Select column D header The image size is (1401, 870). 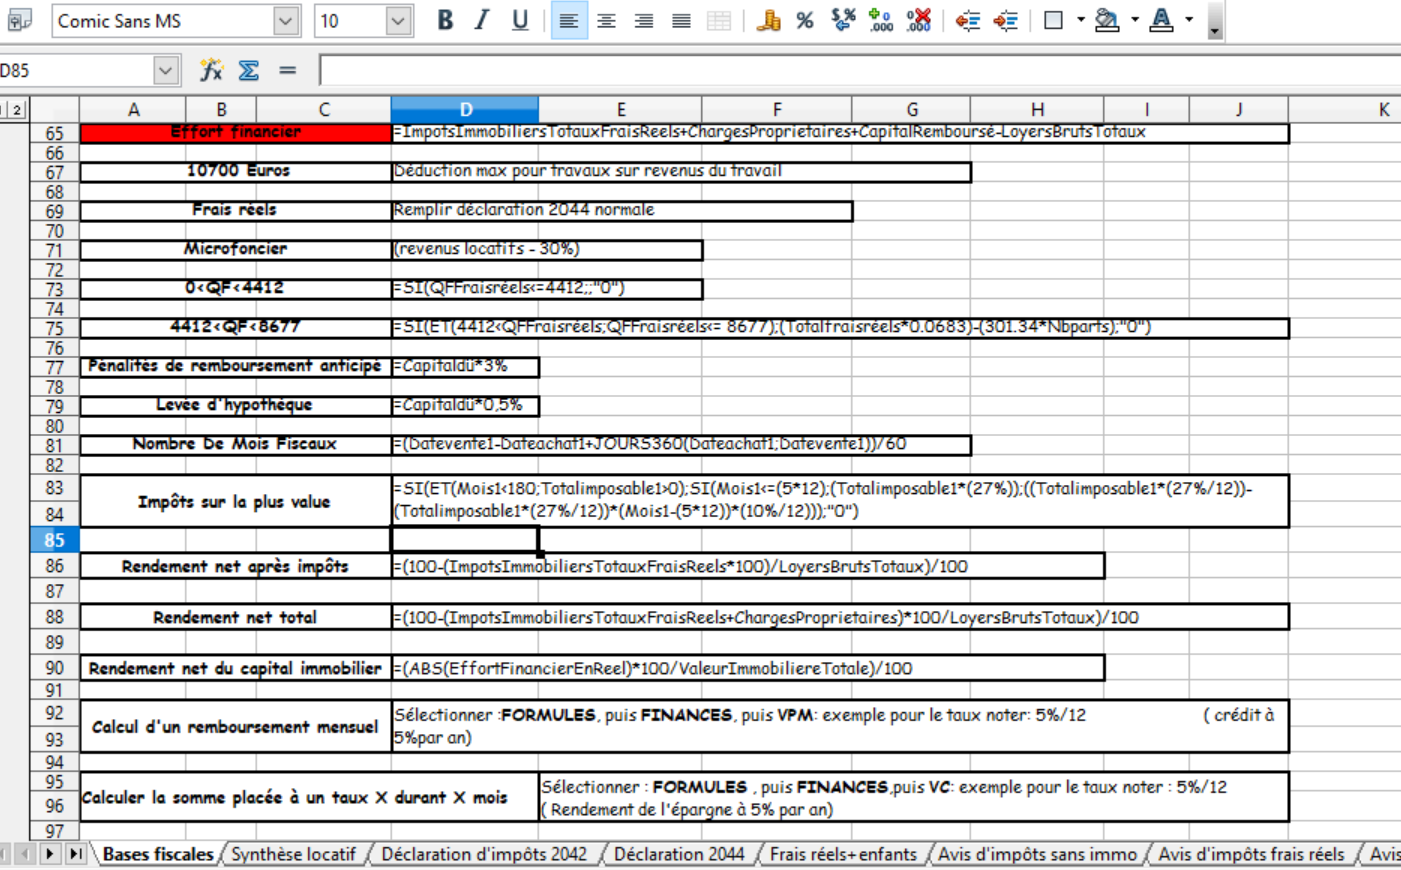coord(465,109)
